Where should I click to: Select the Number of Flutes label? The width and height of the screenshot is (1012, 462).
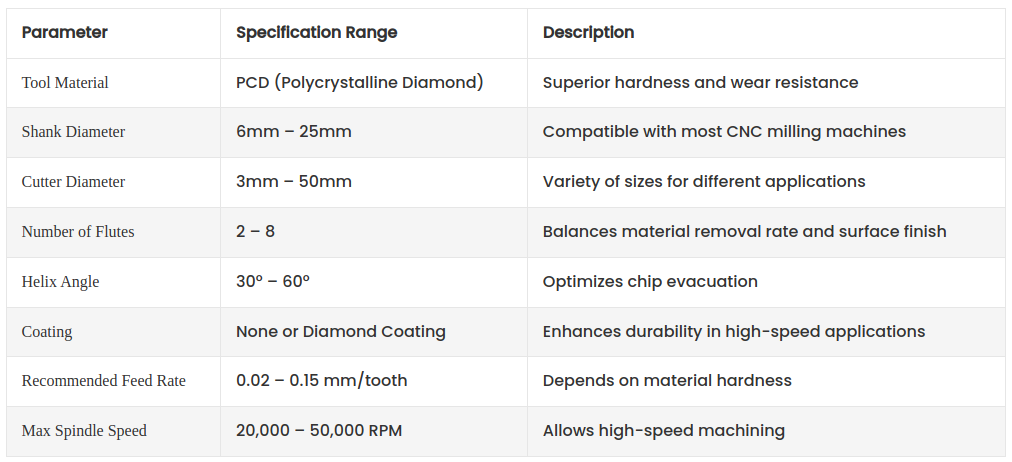[78, 232]
